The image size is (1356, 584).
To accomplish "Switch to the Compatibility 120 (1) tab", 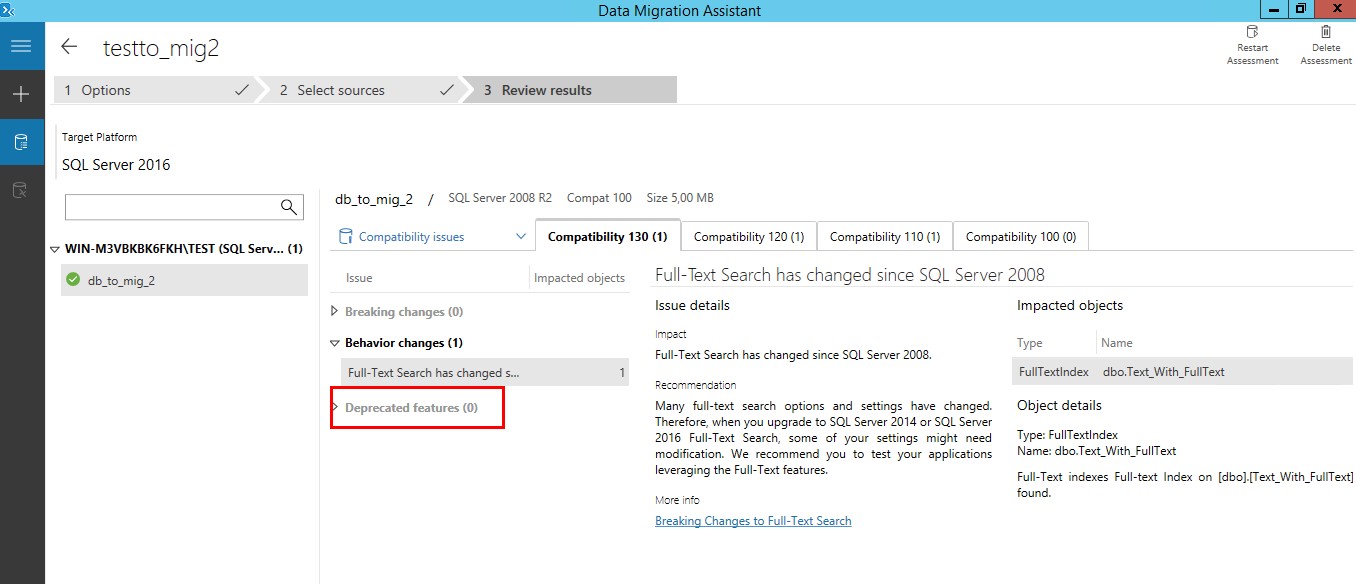I will (x=749, y=237).
